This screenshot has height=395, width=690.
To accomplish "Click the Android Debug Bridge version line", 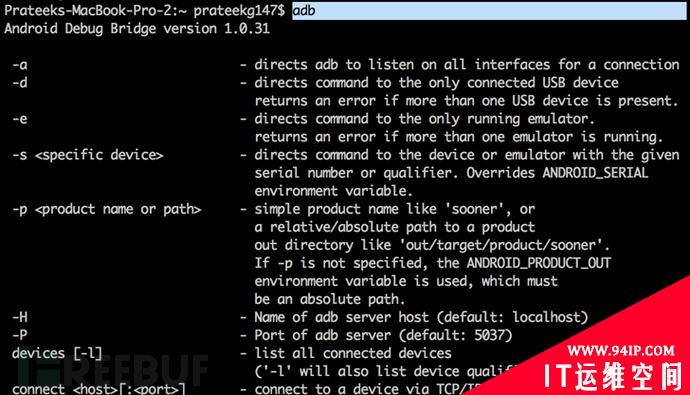I will point(137,29).
